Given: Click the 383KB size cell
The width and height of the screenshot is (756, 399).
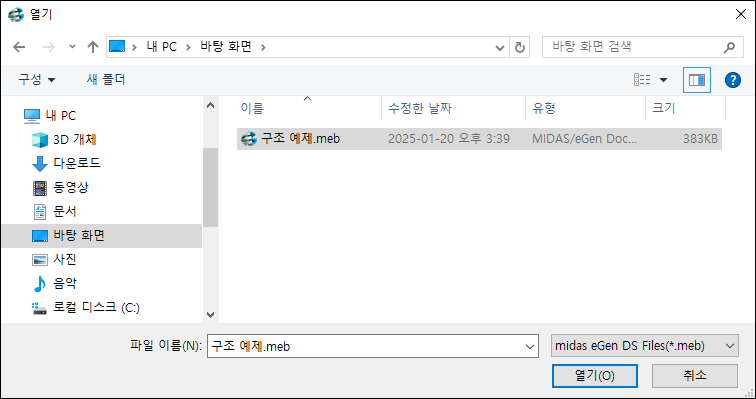Looking at the screenshot, I should click(x=700, y=139).
